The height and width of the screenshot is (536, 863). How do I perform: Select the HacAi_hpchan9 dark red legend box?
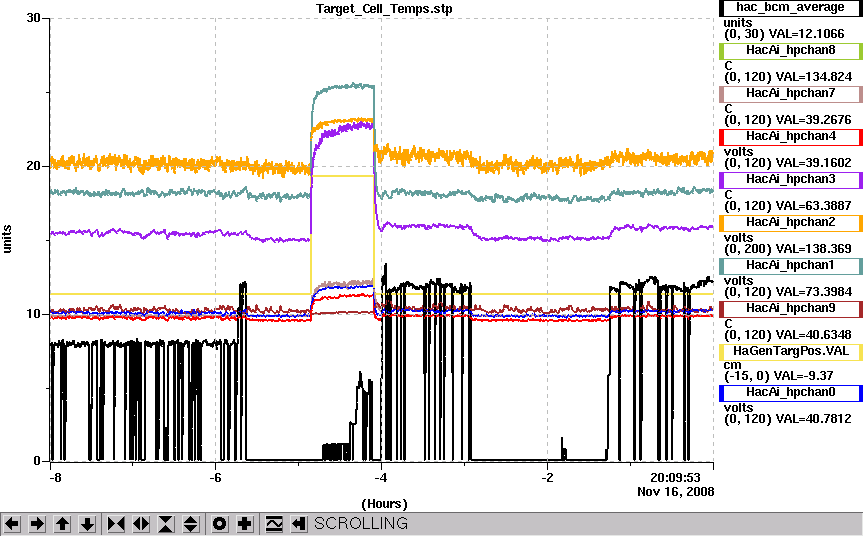790,309
